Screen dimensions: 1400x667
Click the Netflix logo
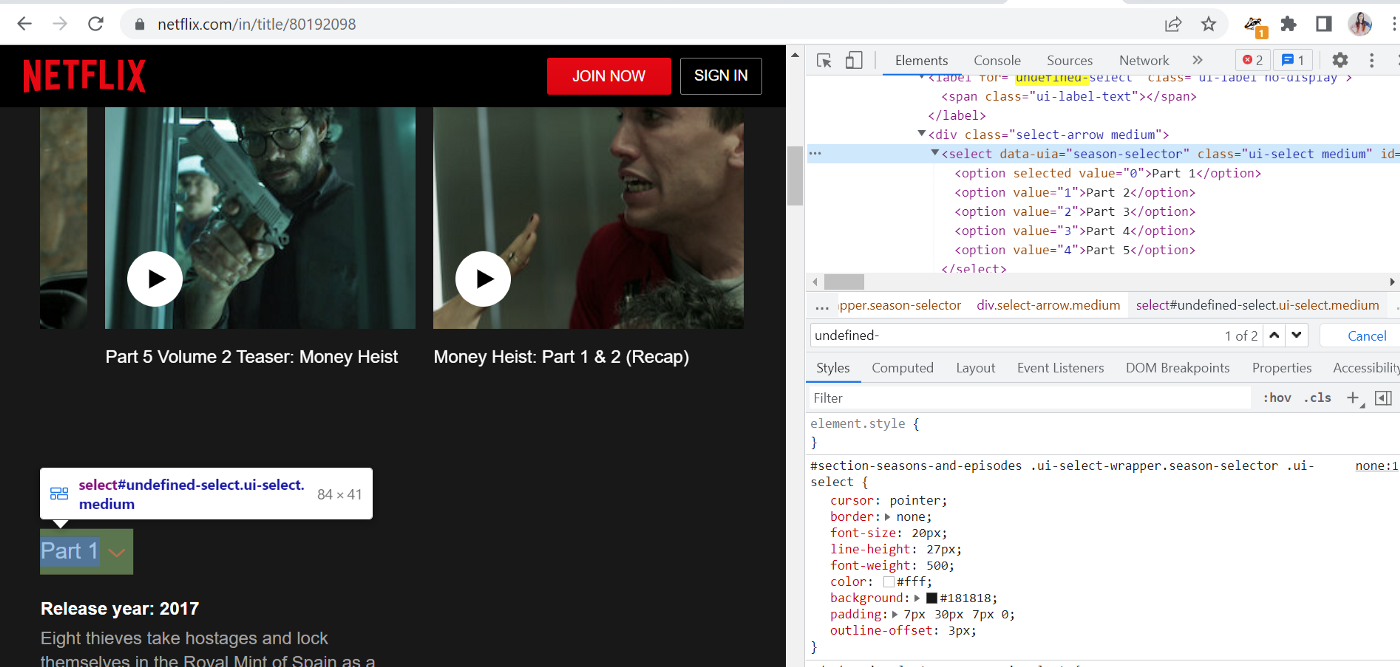tap(85, 76)
